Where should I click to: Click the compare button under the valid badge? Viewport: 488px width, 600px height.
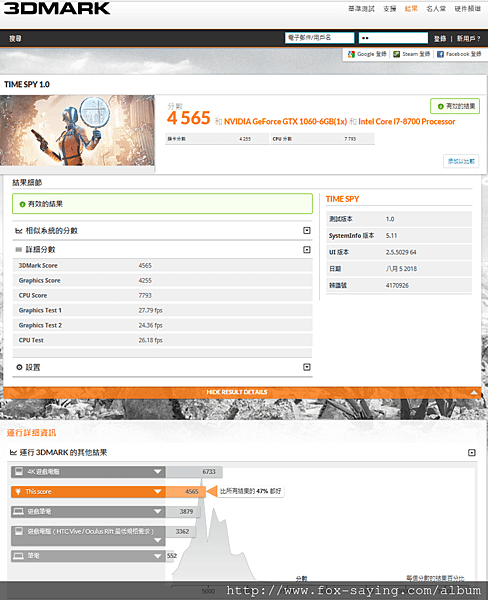[x=461, y=161]
